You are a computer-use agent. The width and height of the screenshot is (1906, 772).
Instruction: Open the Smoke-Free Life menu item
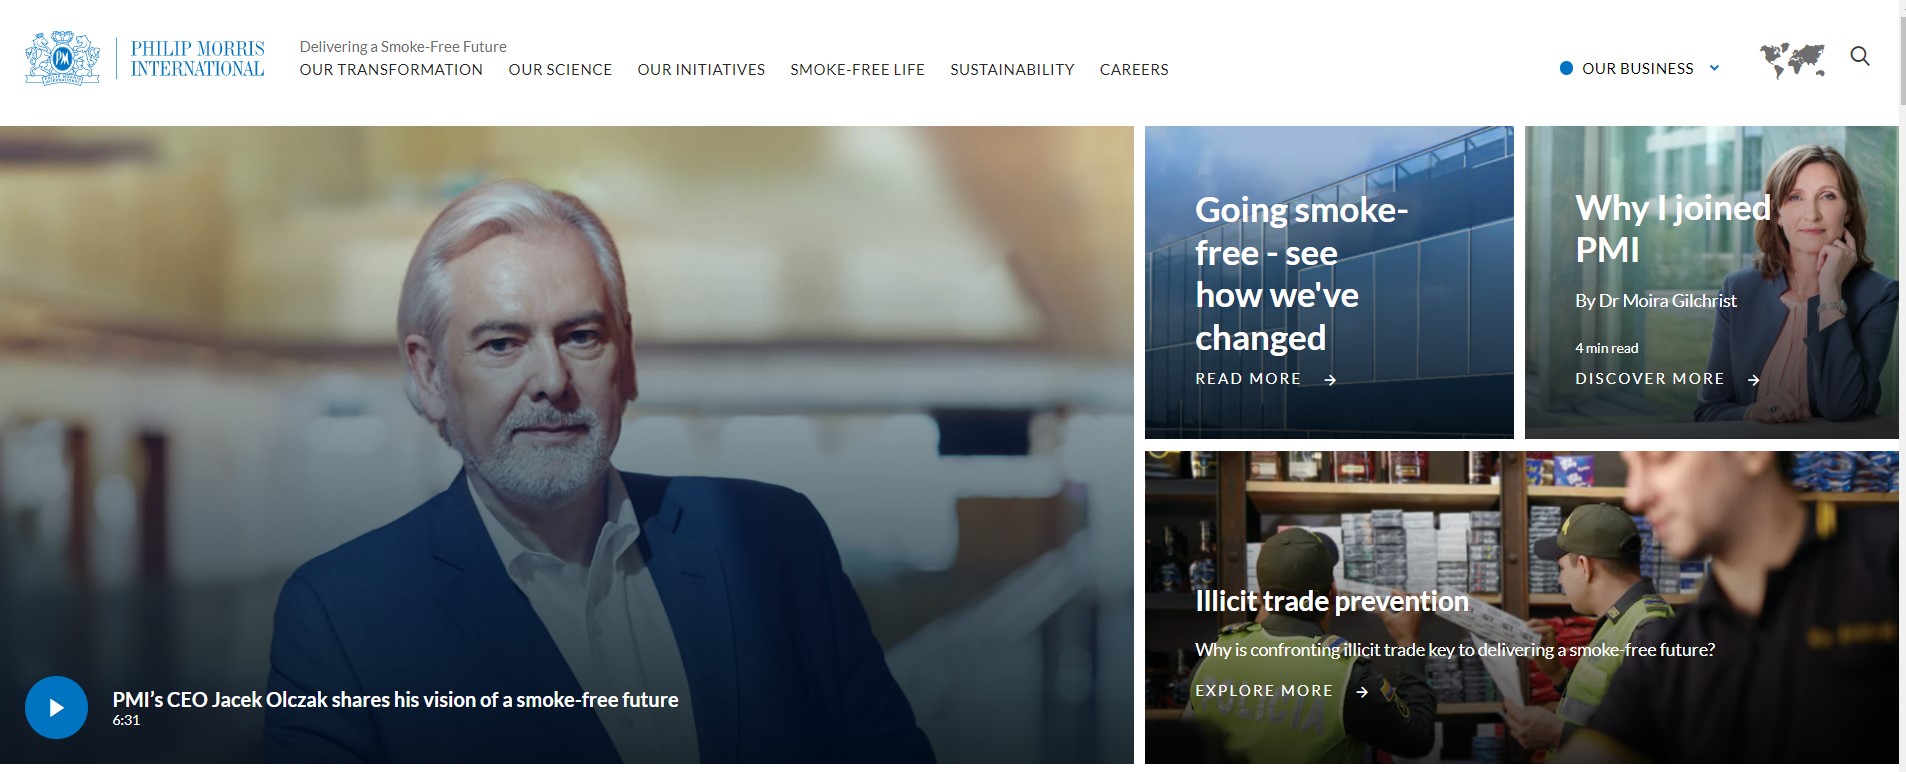pyautogui.click(x=857, y=69)
